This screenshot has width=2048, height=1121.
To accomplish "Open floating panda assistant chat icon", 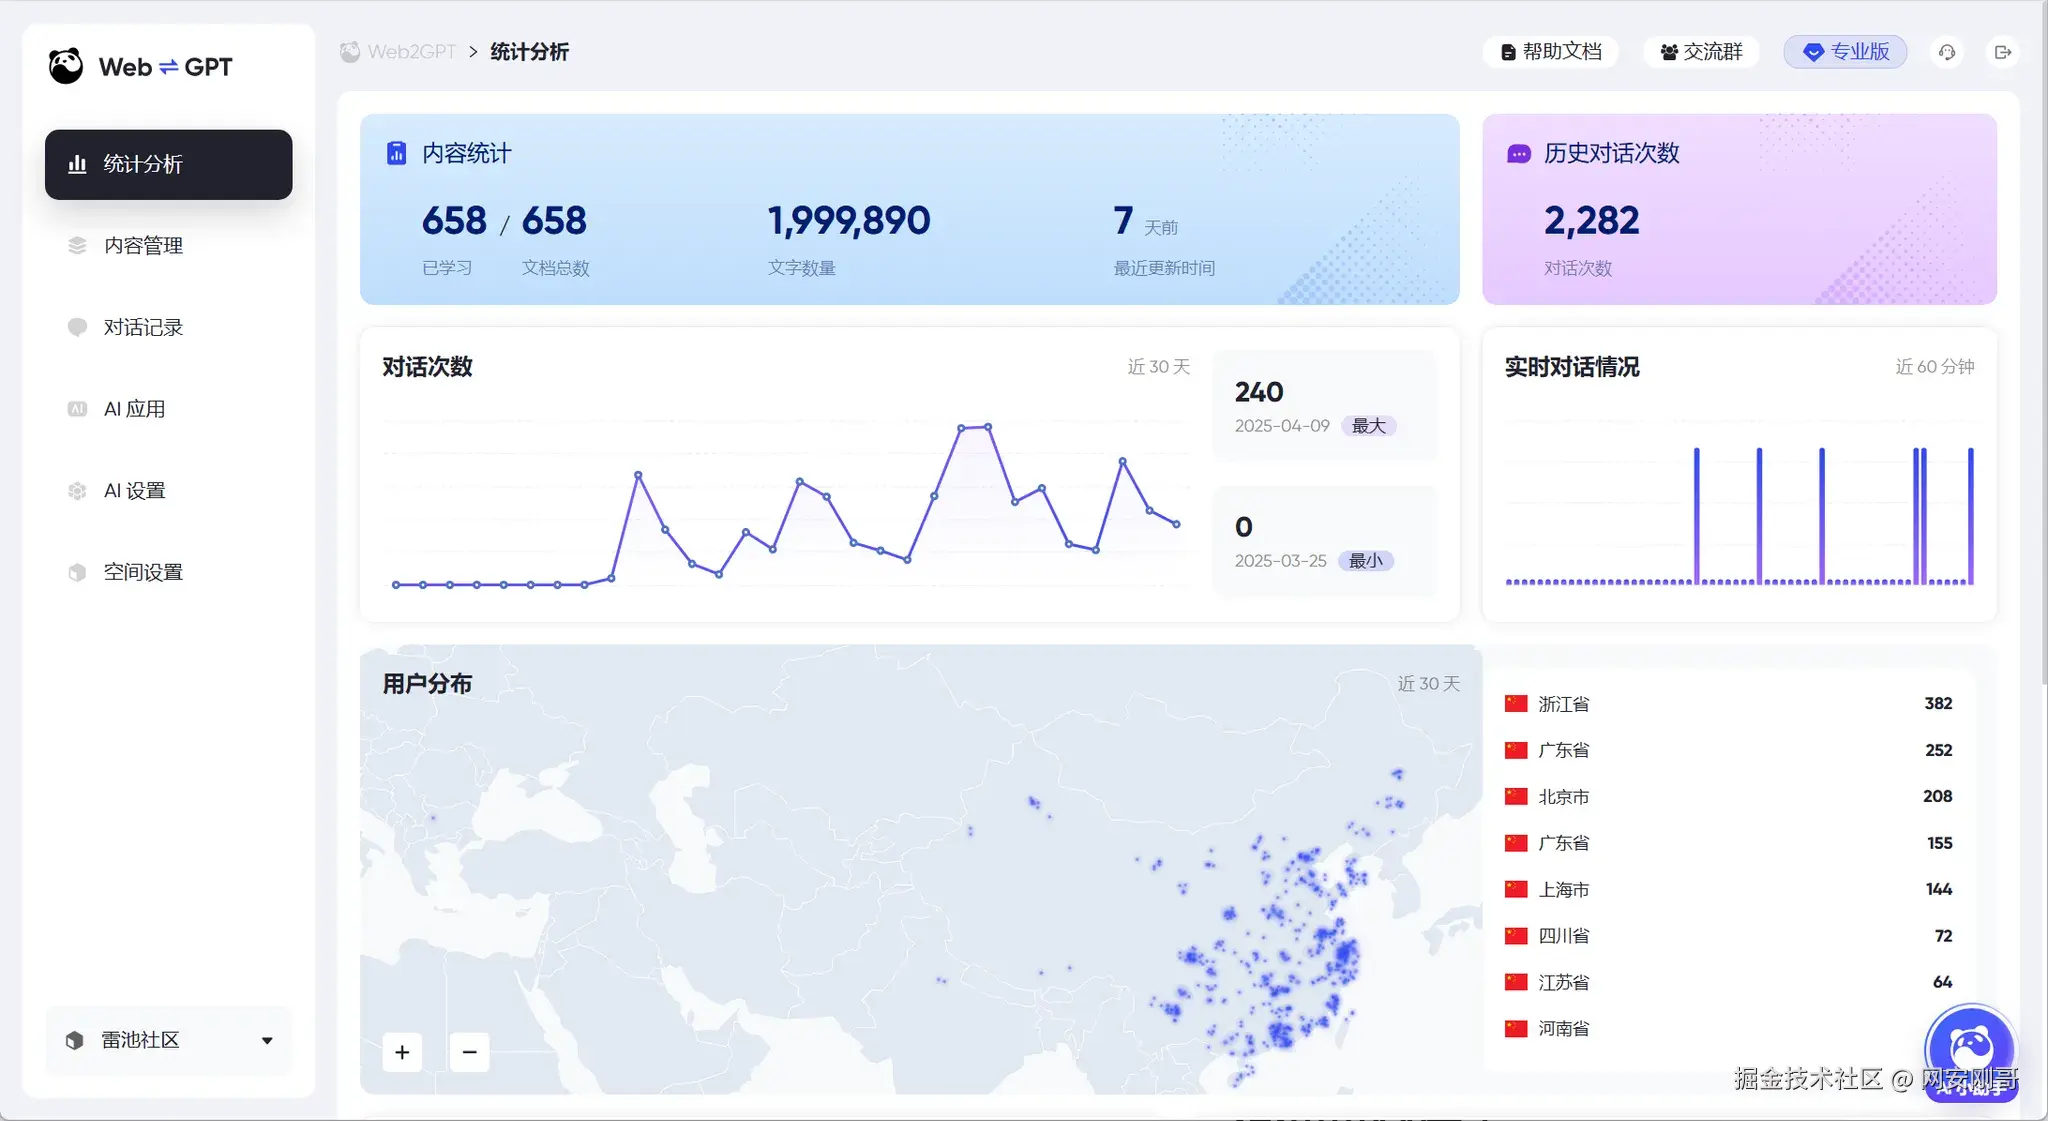I will pyautogui.click(x=1970, y=1047).
